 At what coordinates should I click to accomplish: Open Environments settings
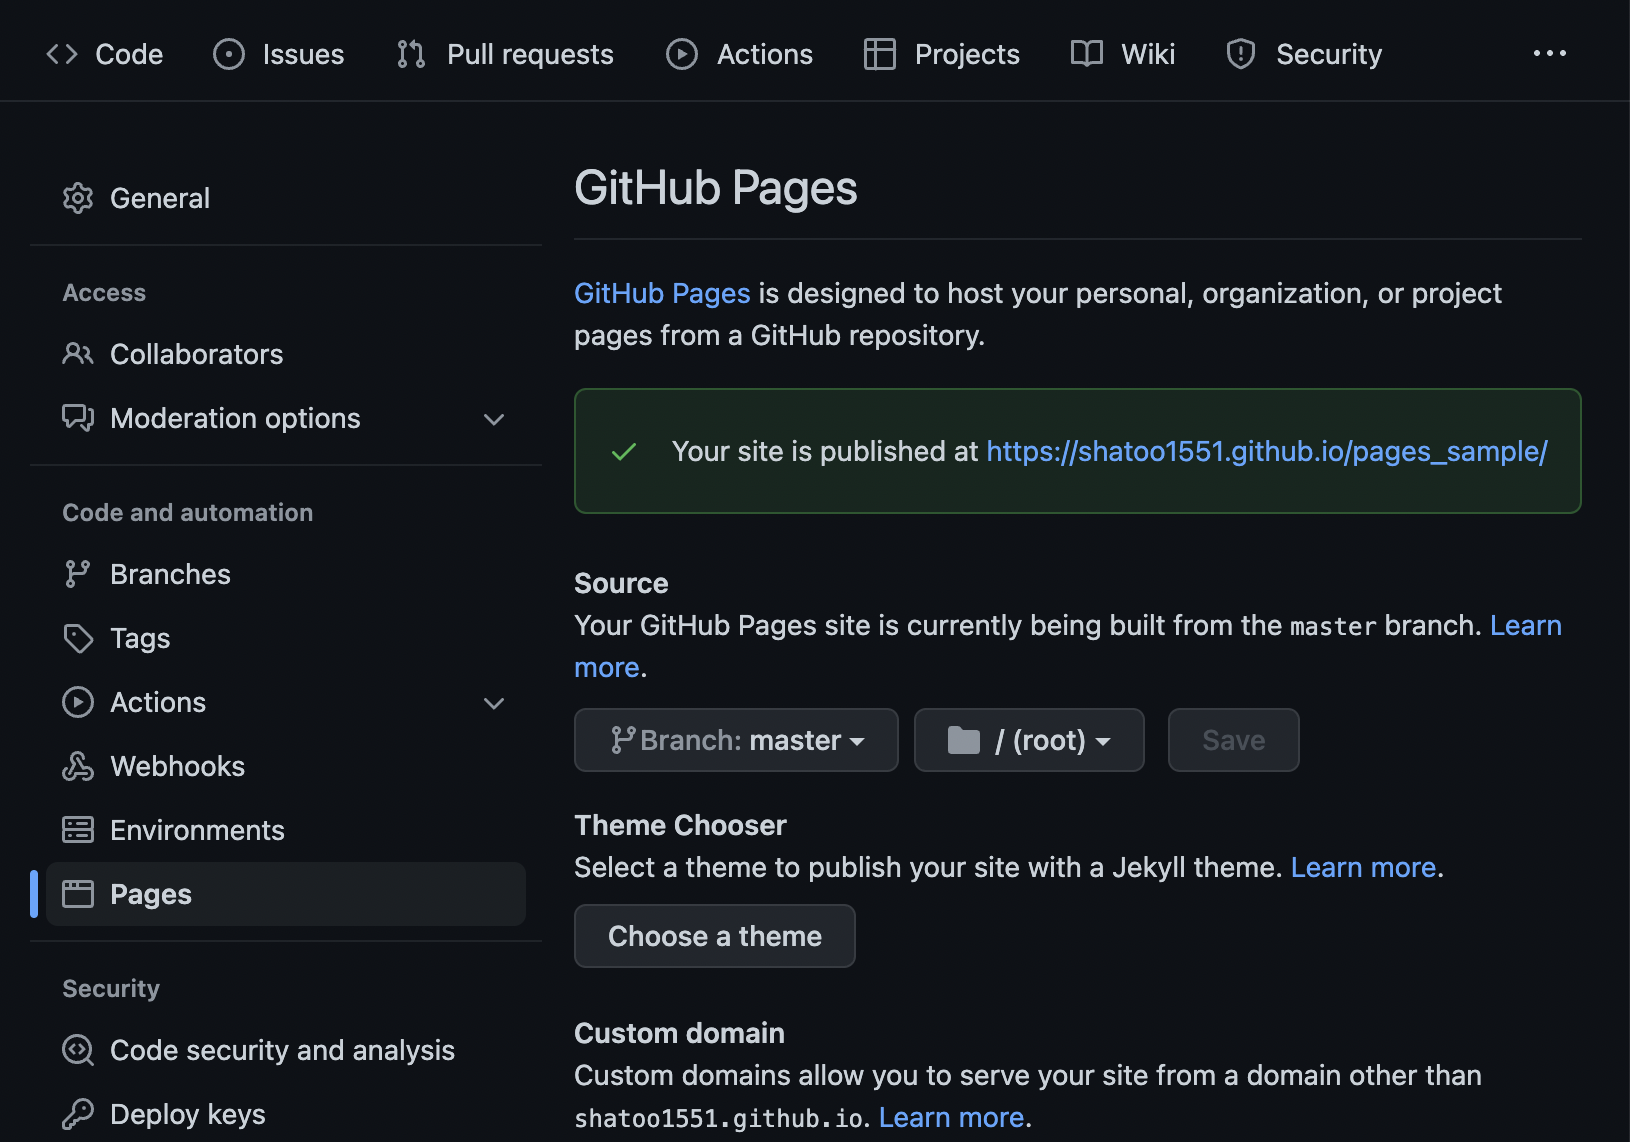(x=286, y=830)
